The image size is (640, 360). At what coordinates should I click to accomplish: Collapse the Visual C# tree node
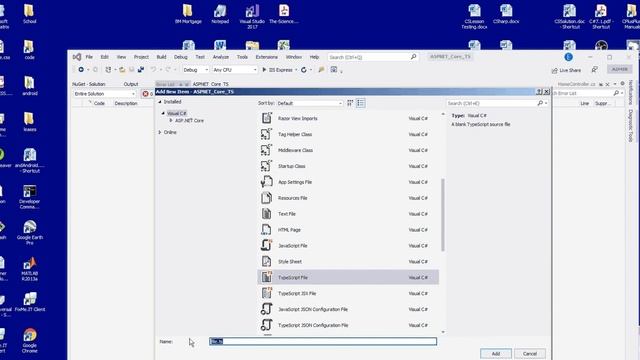(163, 113)
